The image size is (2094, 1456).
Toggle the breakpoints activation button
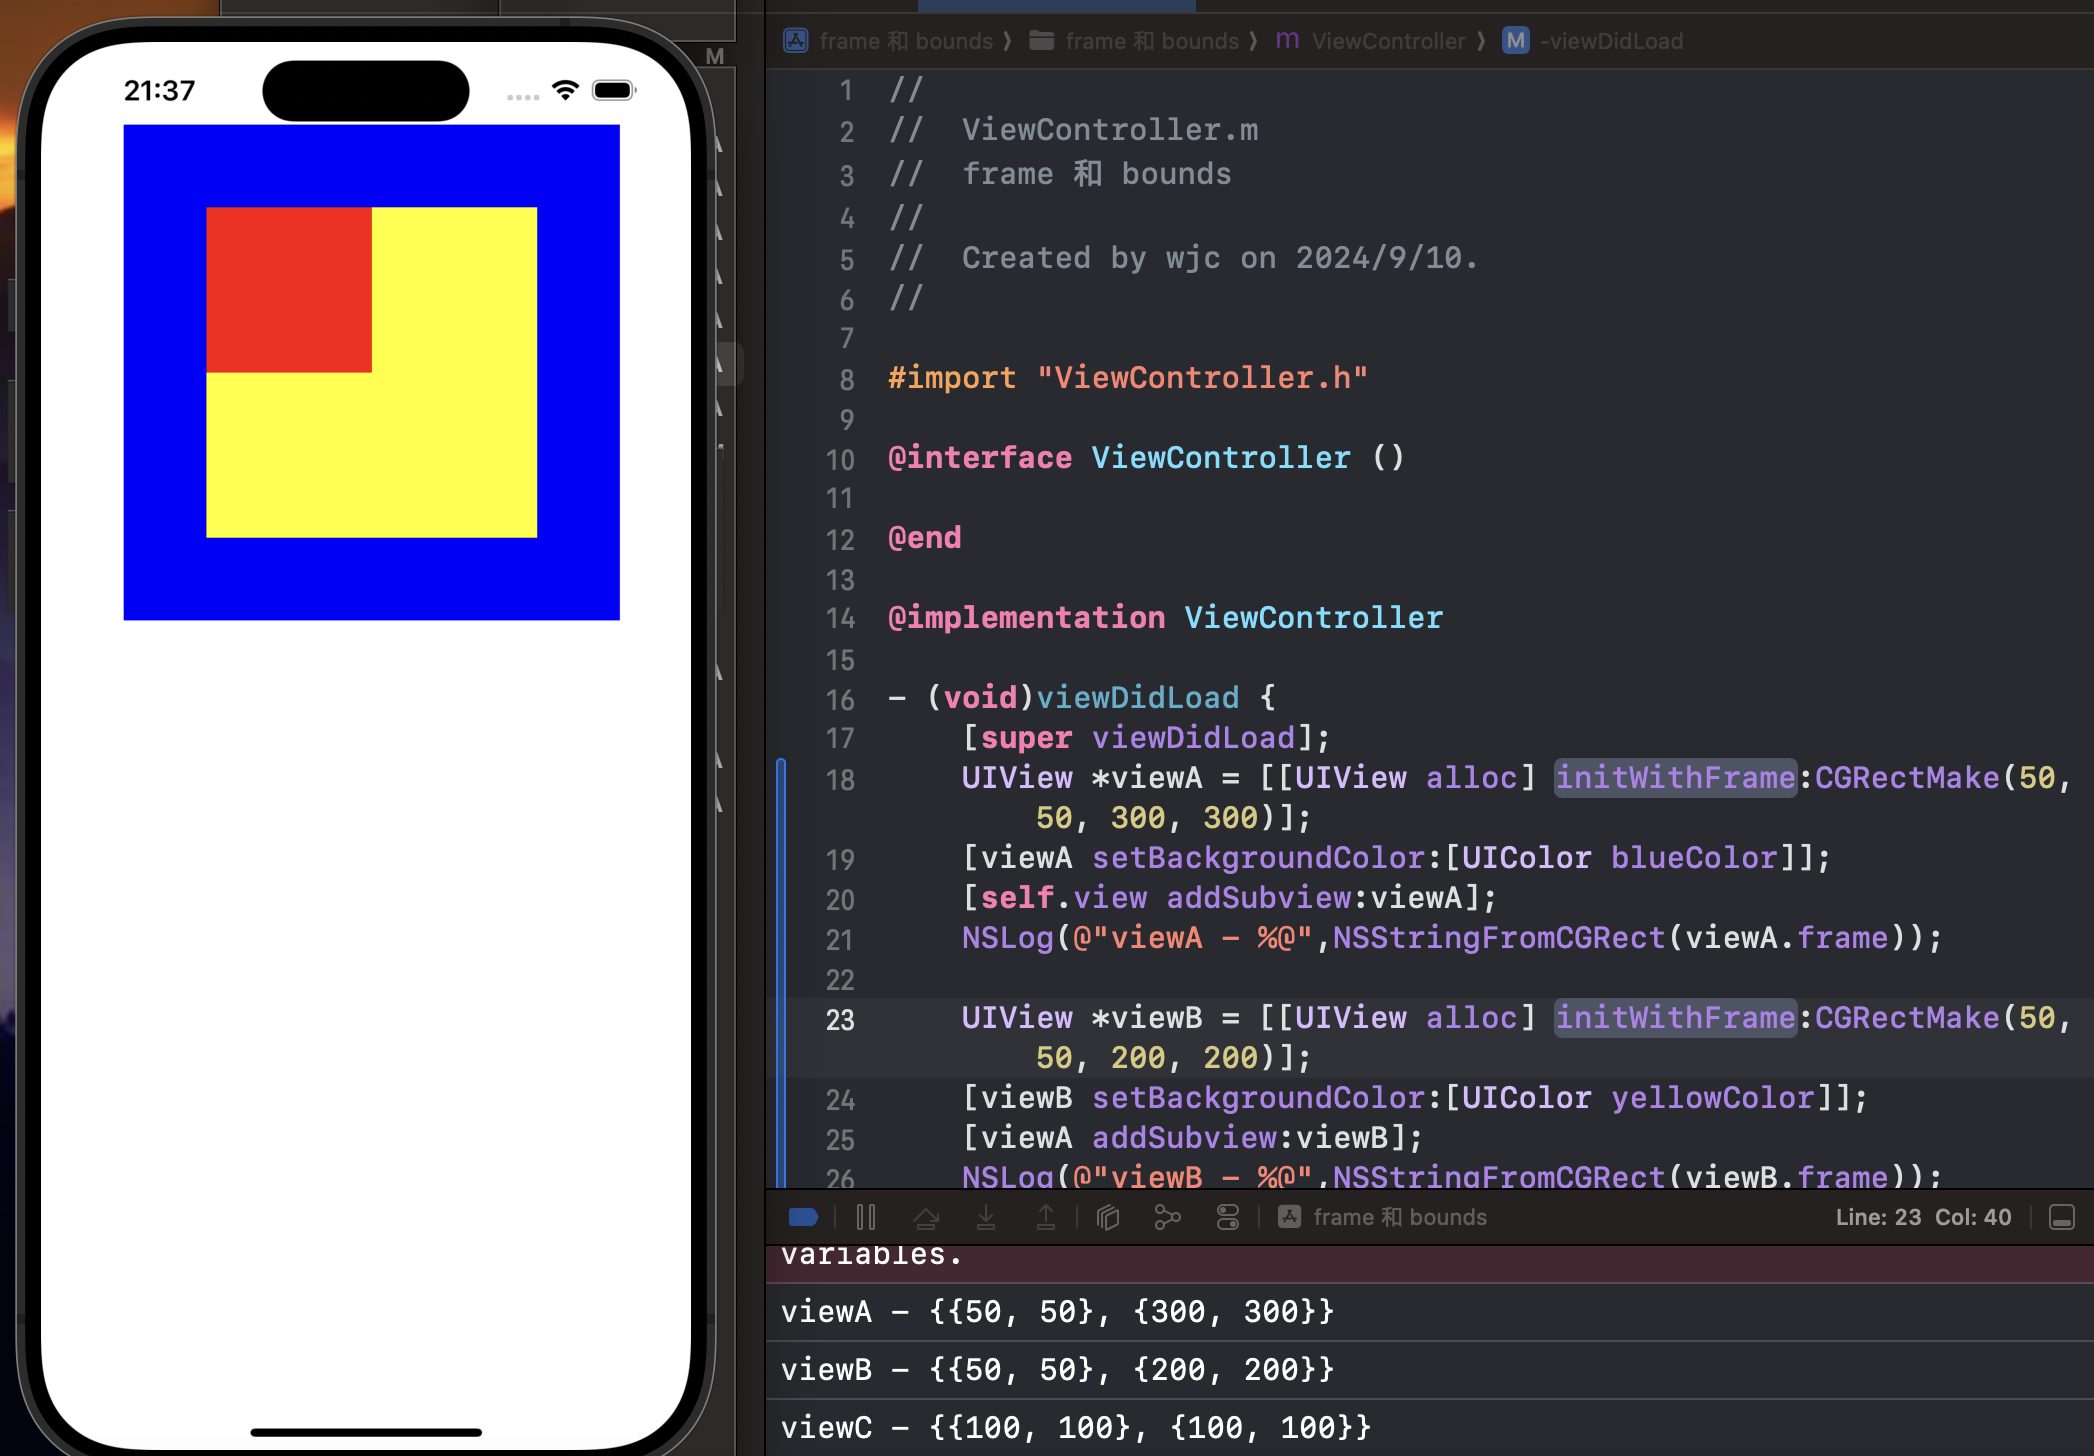803,1217
